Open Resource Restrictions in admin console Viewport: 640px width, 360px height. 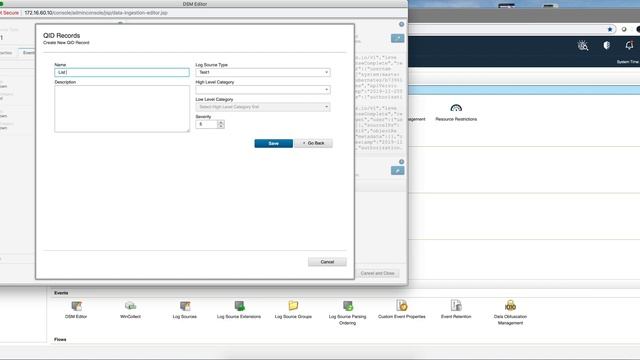[456, 113]
